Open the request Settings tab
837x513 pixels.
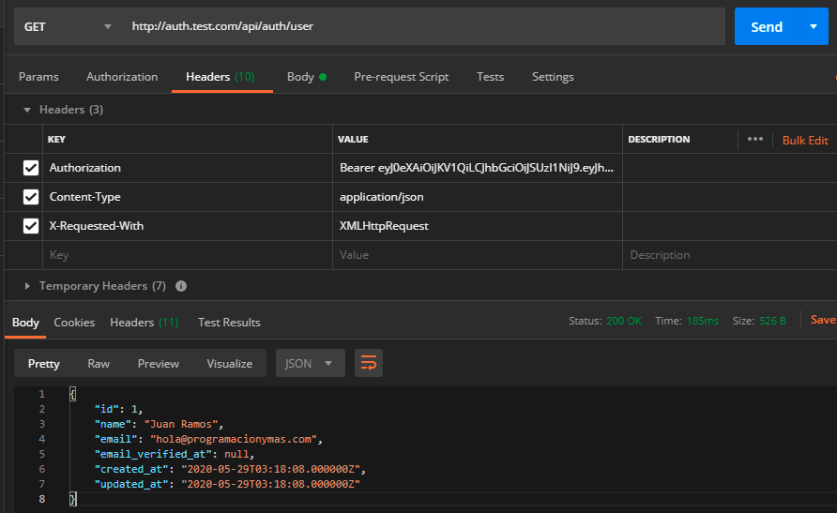[x=552, y=77]
